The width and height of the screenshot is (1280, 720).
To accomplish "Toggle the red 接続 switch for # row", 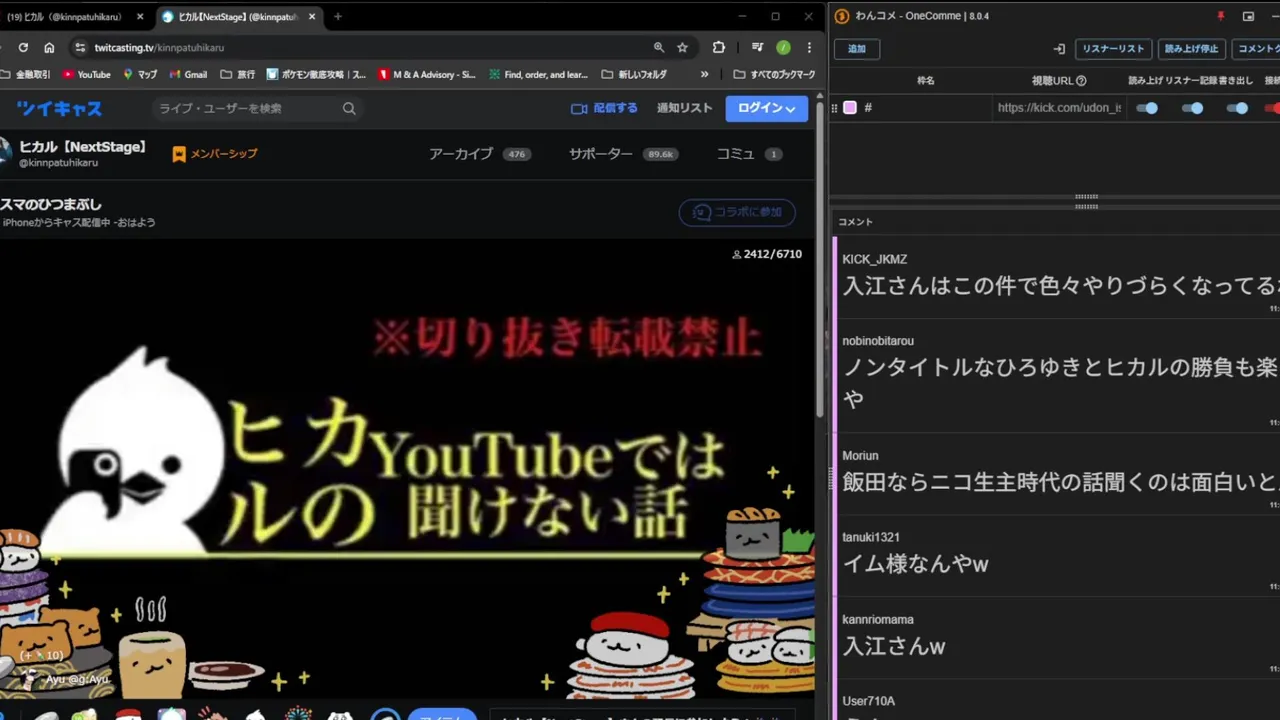I will (x=1273, y=108).
